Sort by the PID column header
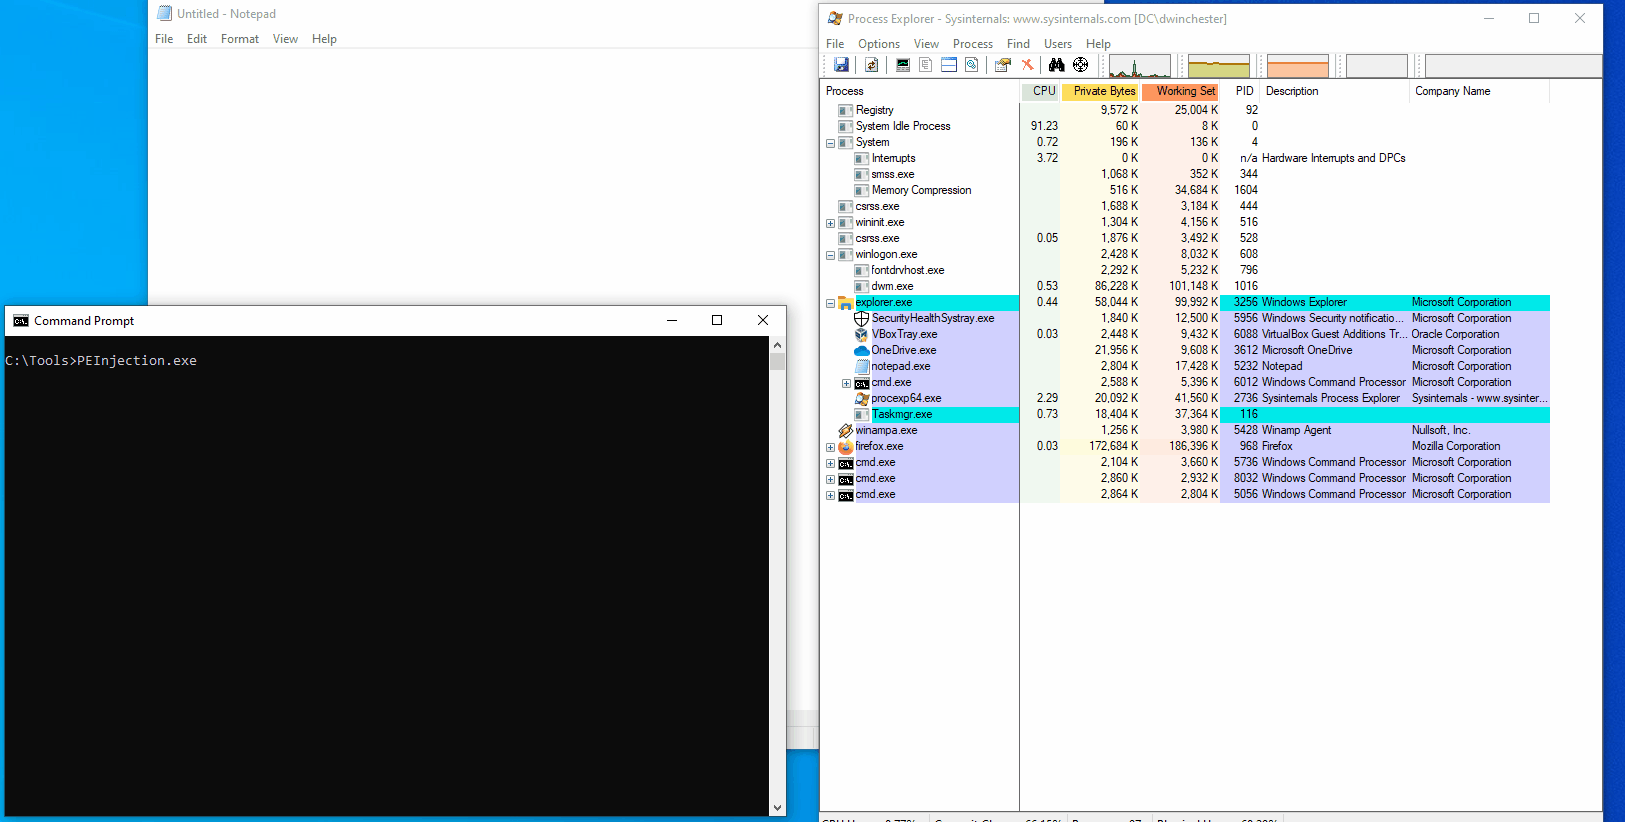Screen dimensions: 1625x822 [1240, 91]
